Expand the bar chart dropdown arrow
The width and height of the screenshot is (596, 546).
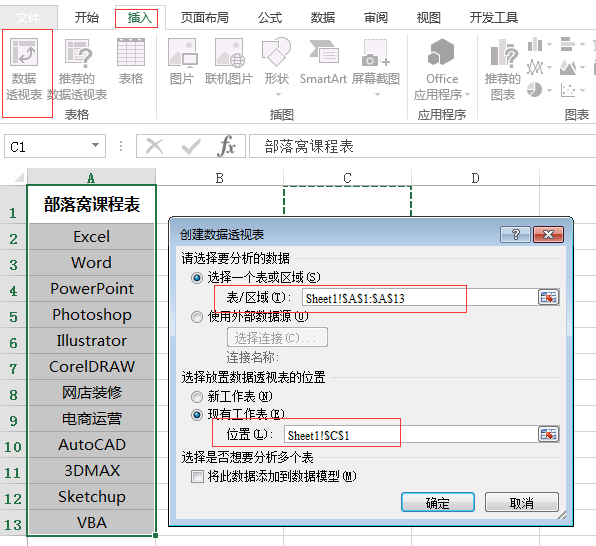point(582,44)
